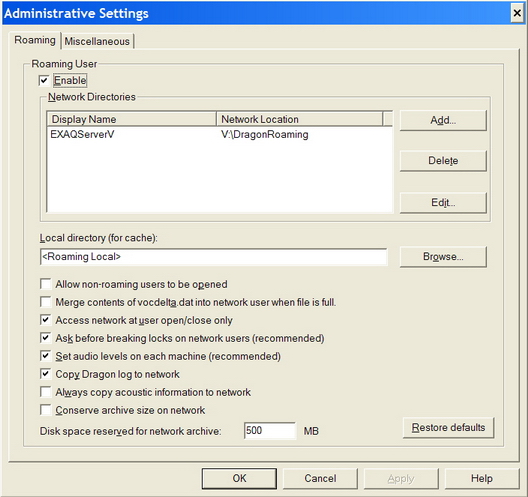The width and height of the screenshot is (528, 497).
Task: Uncheck Ask before breaking locks option
Action: click(45, 338)
